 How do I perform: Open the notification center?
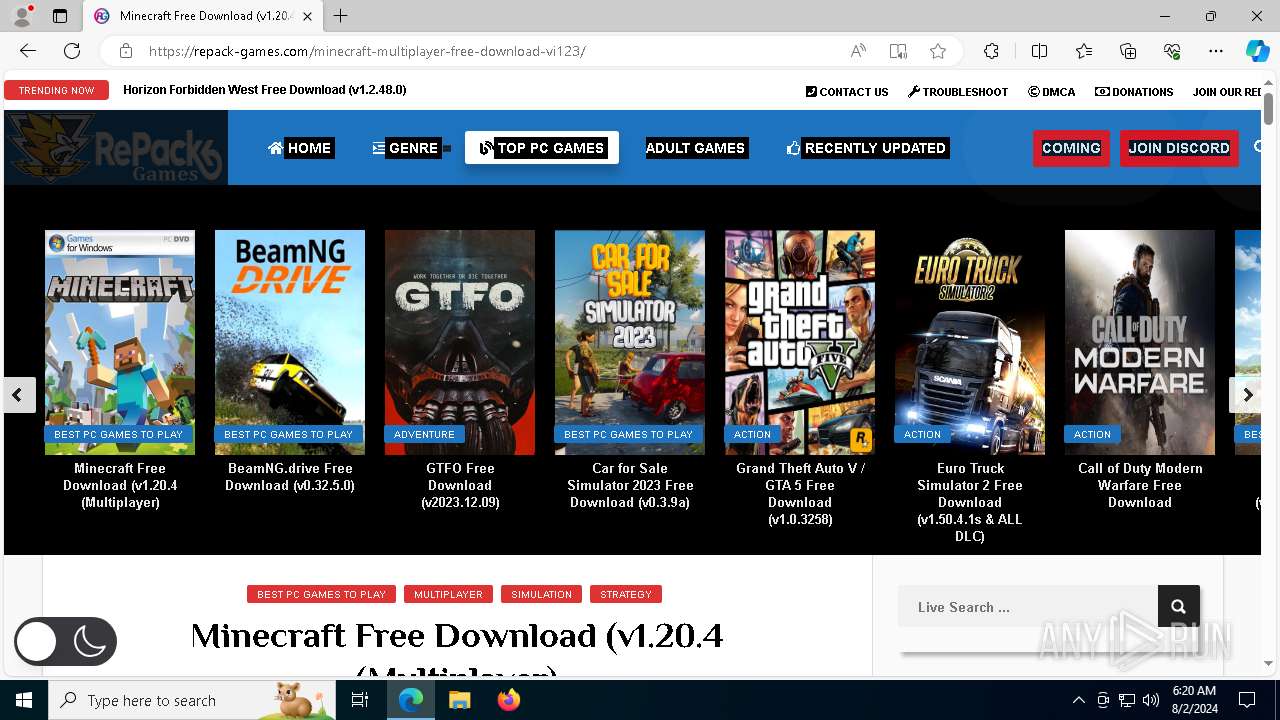tap(1247, 700)
